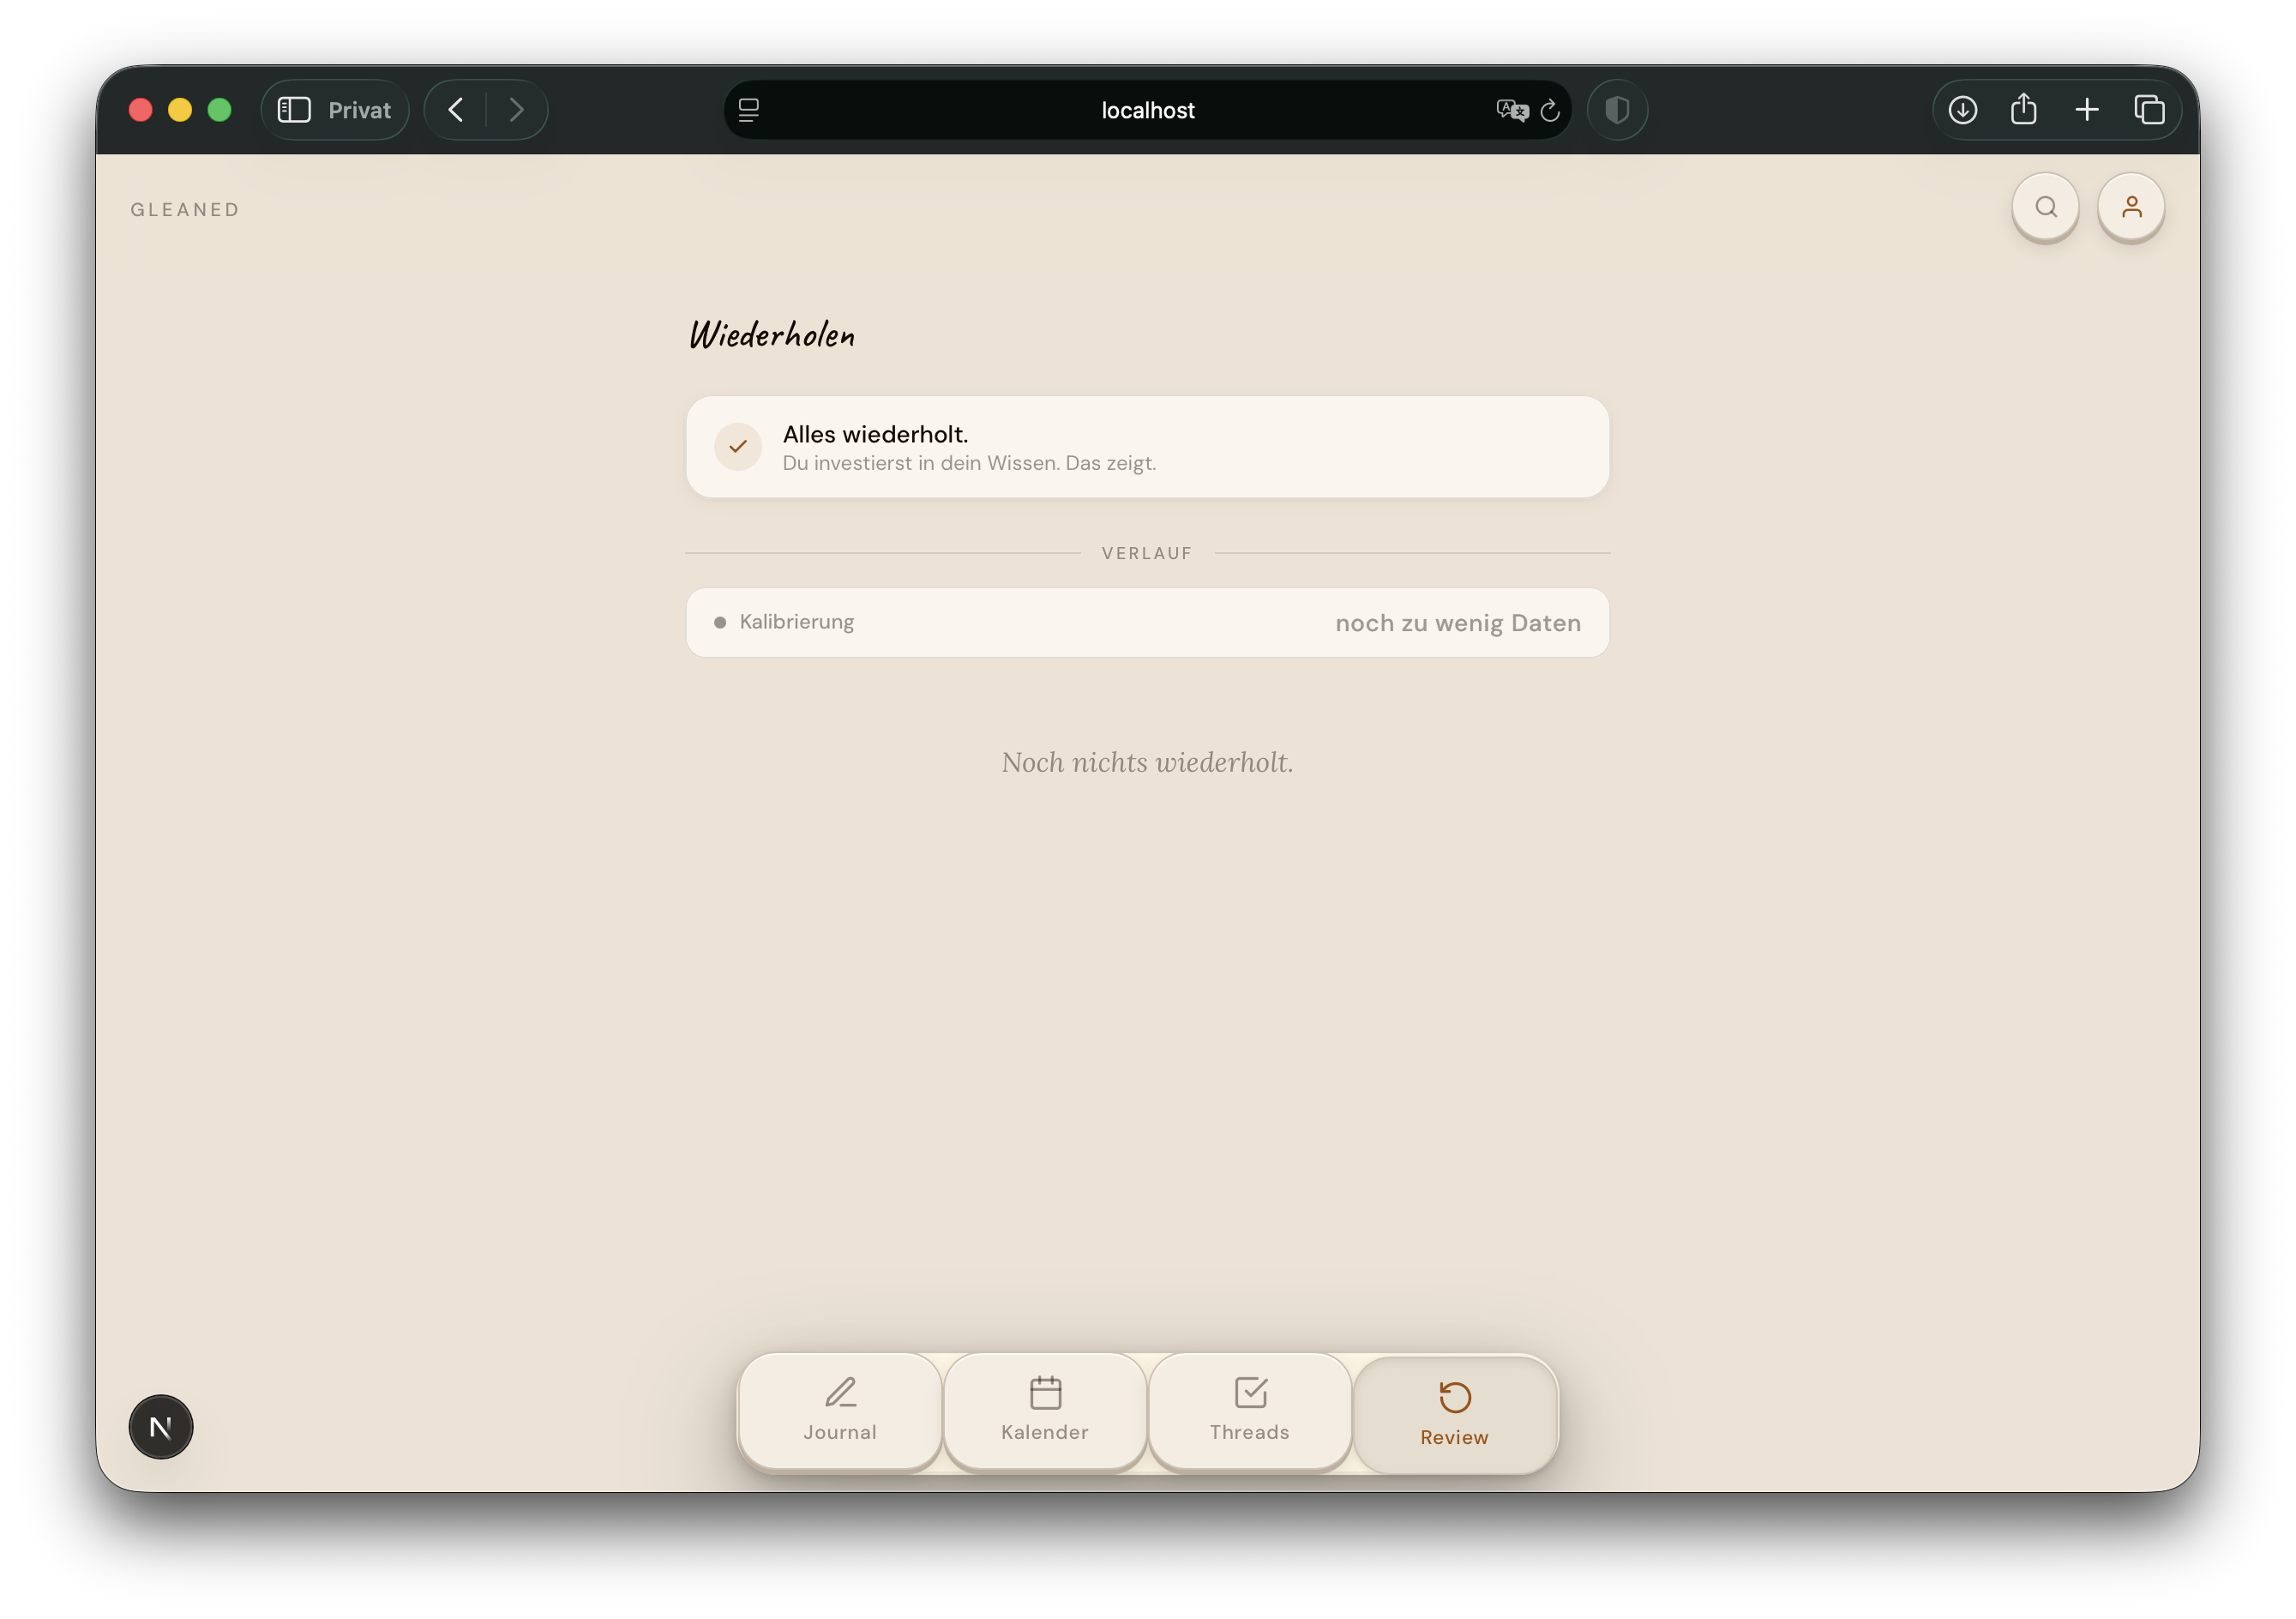
Task: Open the privacy shield icon
Action: point(1617,110)
